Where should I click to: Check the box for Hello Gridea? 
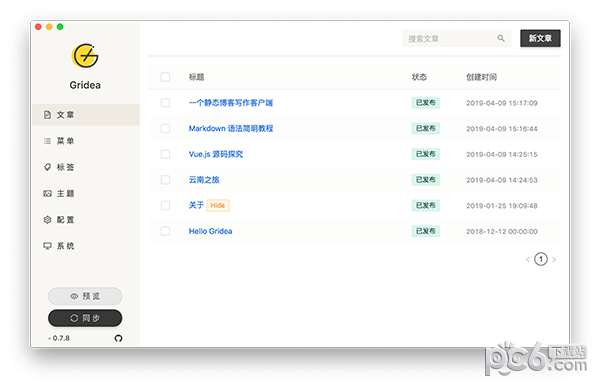pos(165,231)
